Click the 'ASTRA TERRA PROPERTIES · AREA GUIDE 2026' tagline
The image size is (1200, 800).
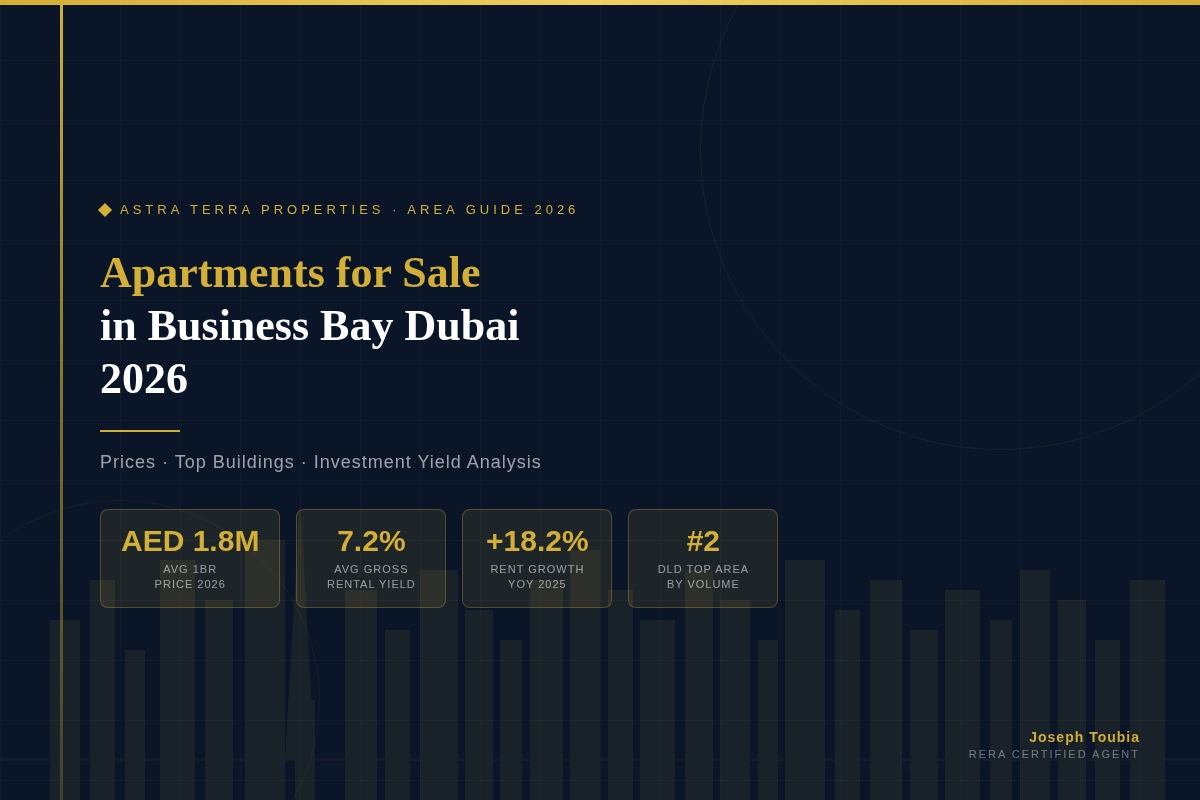coord(349,210)
